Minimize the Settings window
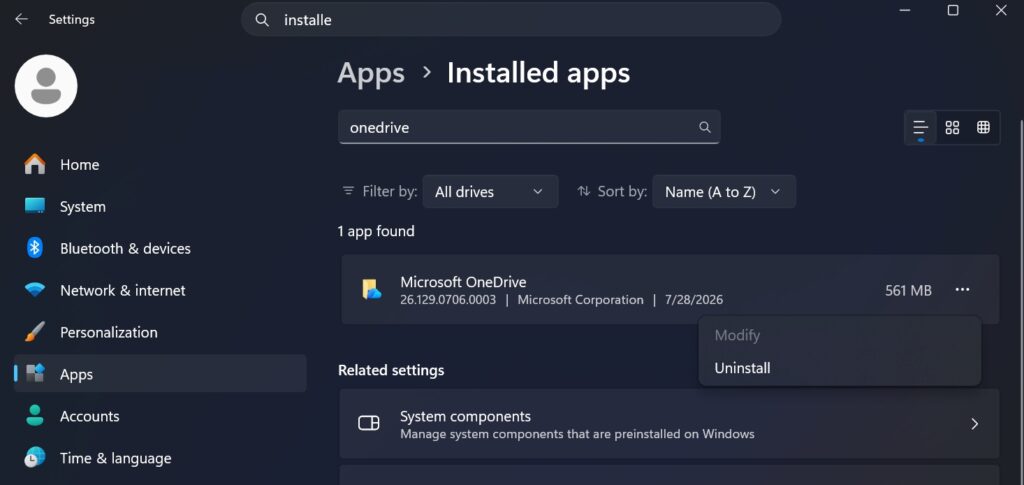Screen dimensions: 1024x485 904,10
